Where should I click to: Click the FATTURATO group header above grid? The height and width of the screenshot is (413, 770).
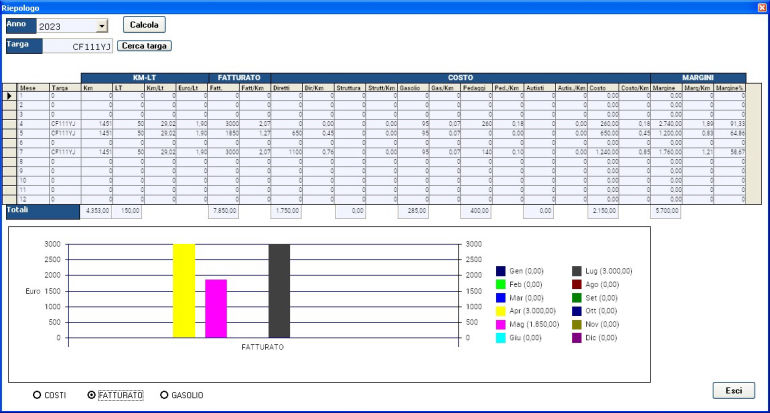click(239, 78)
